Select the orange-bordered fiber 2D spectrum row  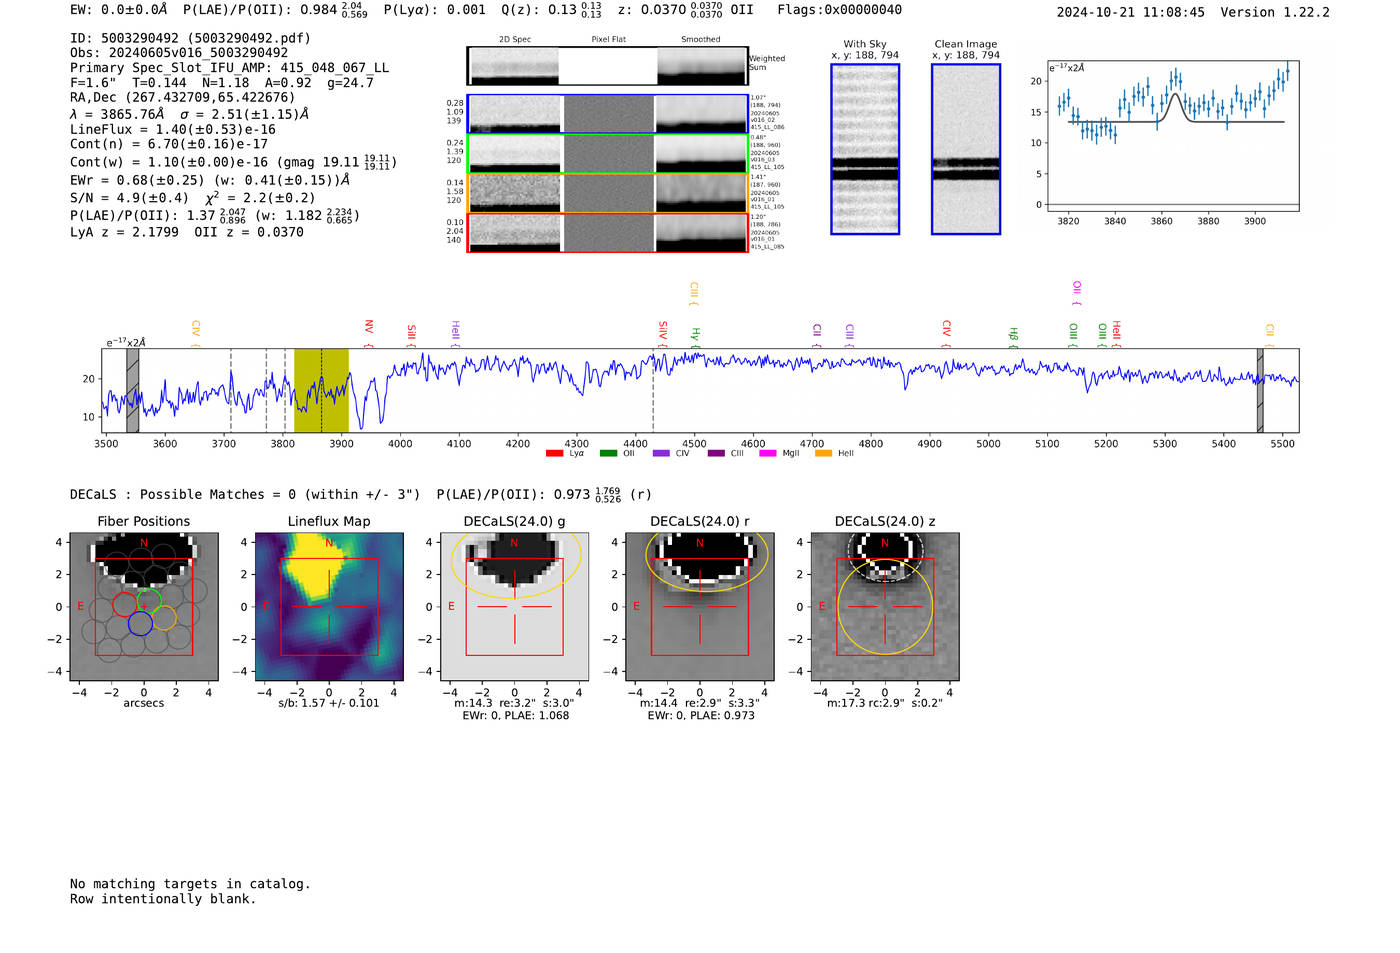(x=607, y=193)
